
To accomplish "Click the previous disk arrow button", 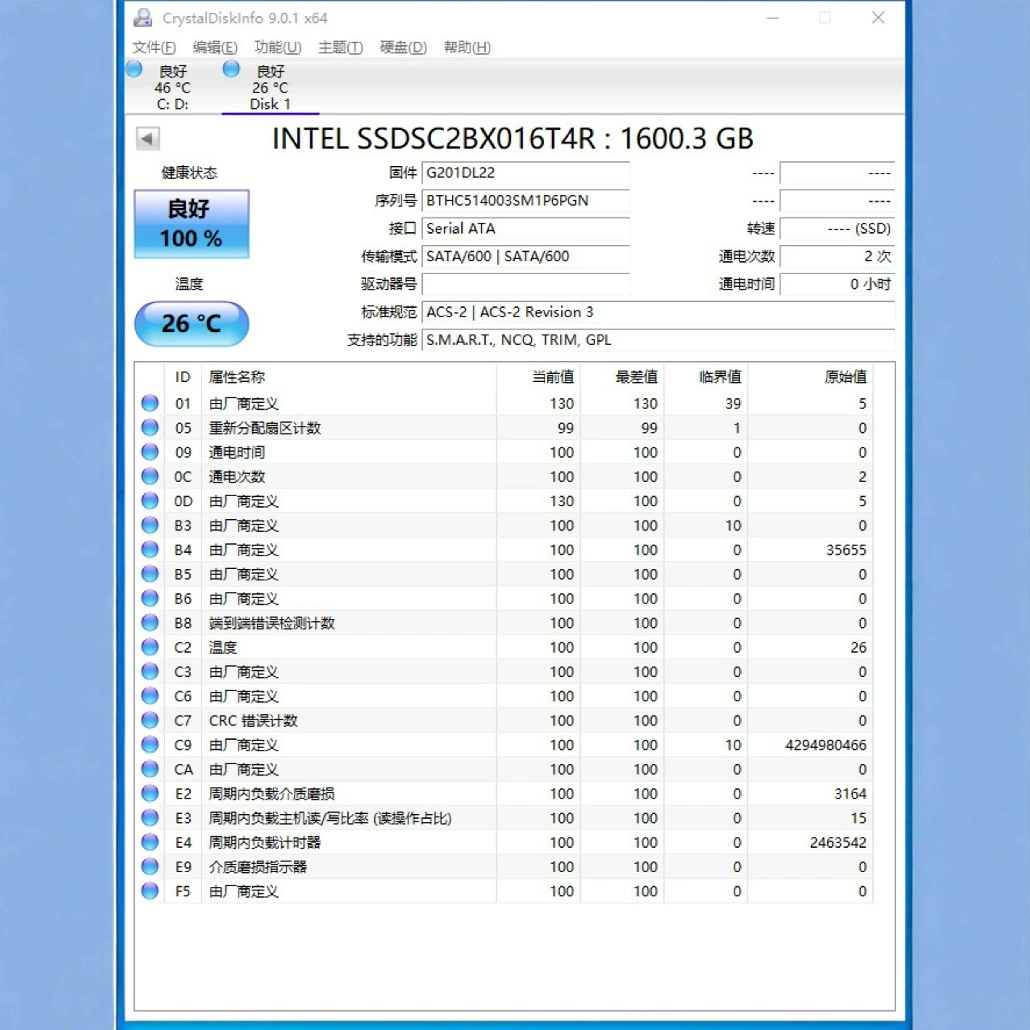I will [148, 139].
